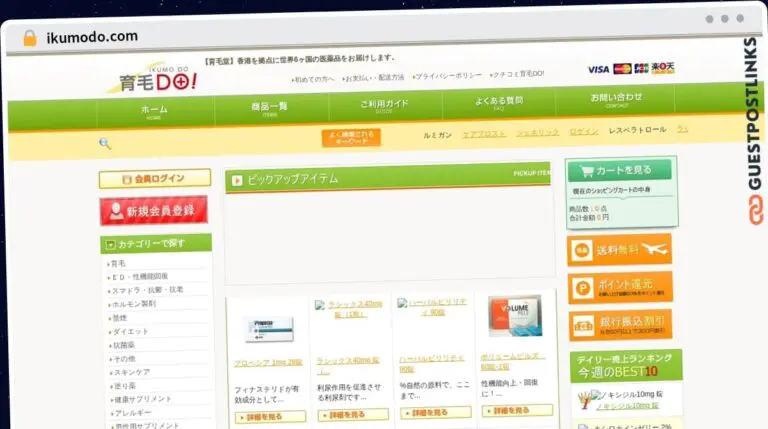Open 商品一覧 in the green navigation

point(269,109)
